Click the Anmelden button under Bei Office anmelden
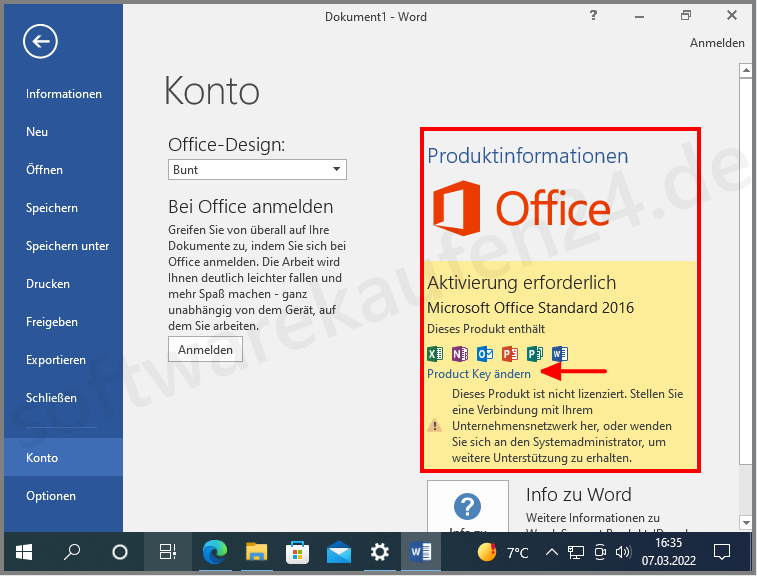The height and width of the screenshot is (576, 757). [x=205, y=349]
